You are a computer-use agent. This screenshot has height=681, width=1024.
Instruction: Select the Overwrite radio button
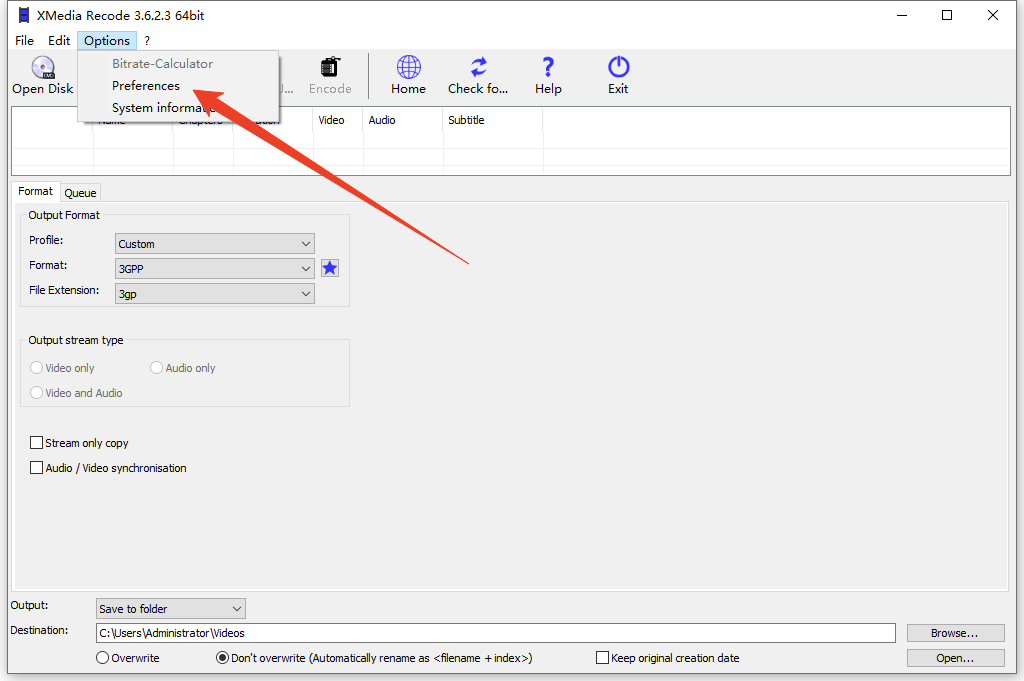102,658
